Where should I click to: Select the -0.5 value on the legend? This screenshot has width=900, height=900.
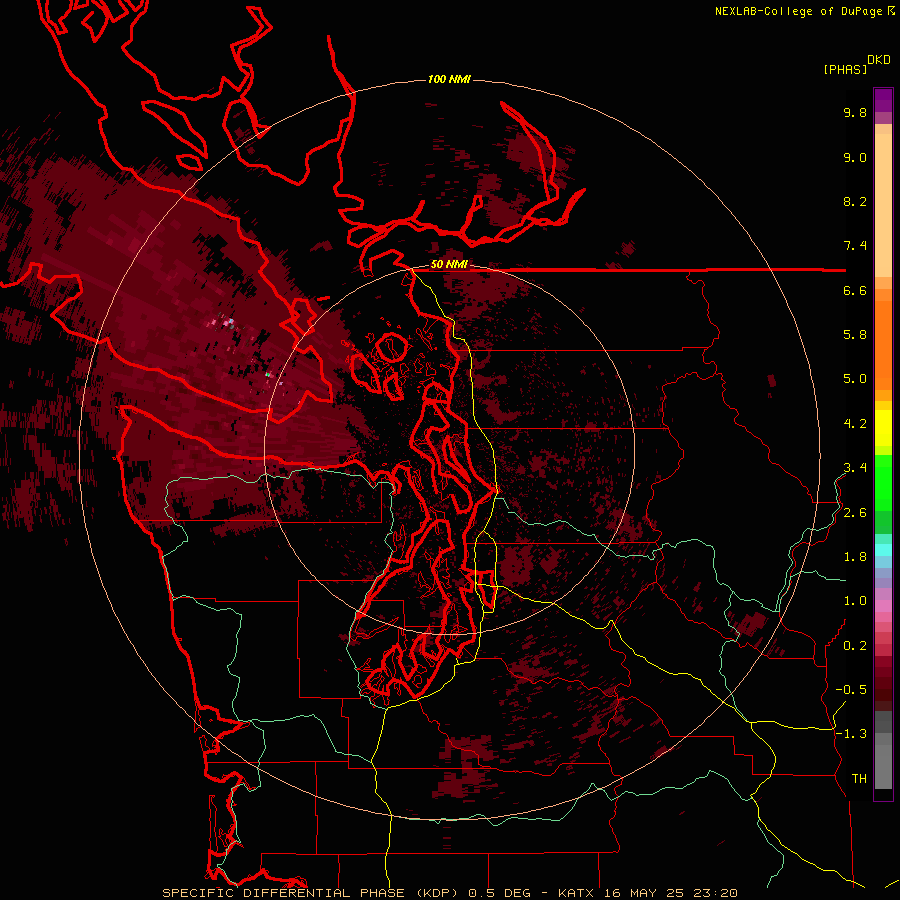(x=851, y=690)
